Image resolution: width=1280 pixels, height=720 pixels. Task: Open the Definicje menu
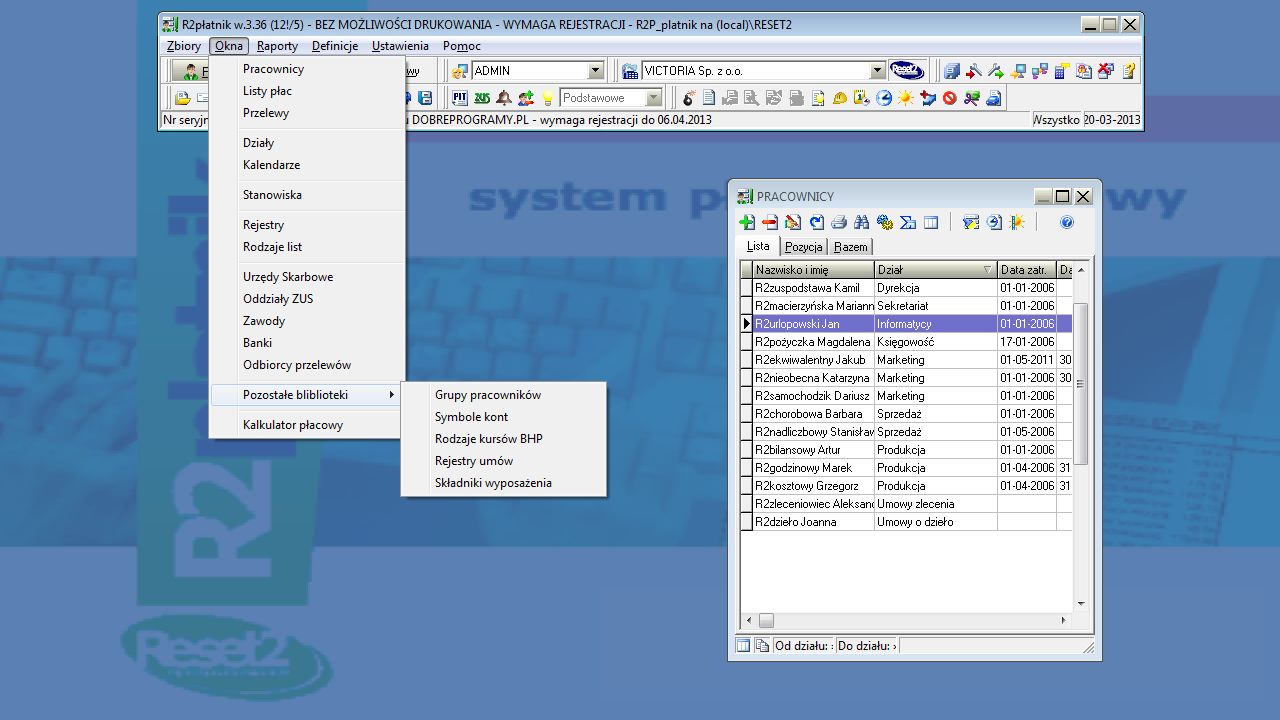tap(335, 46)
